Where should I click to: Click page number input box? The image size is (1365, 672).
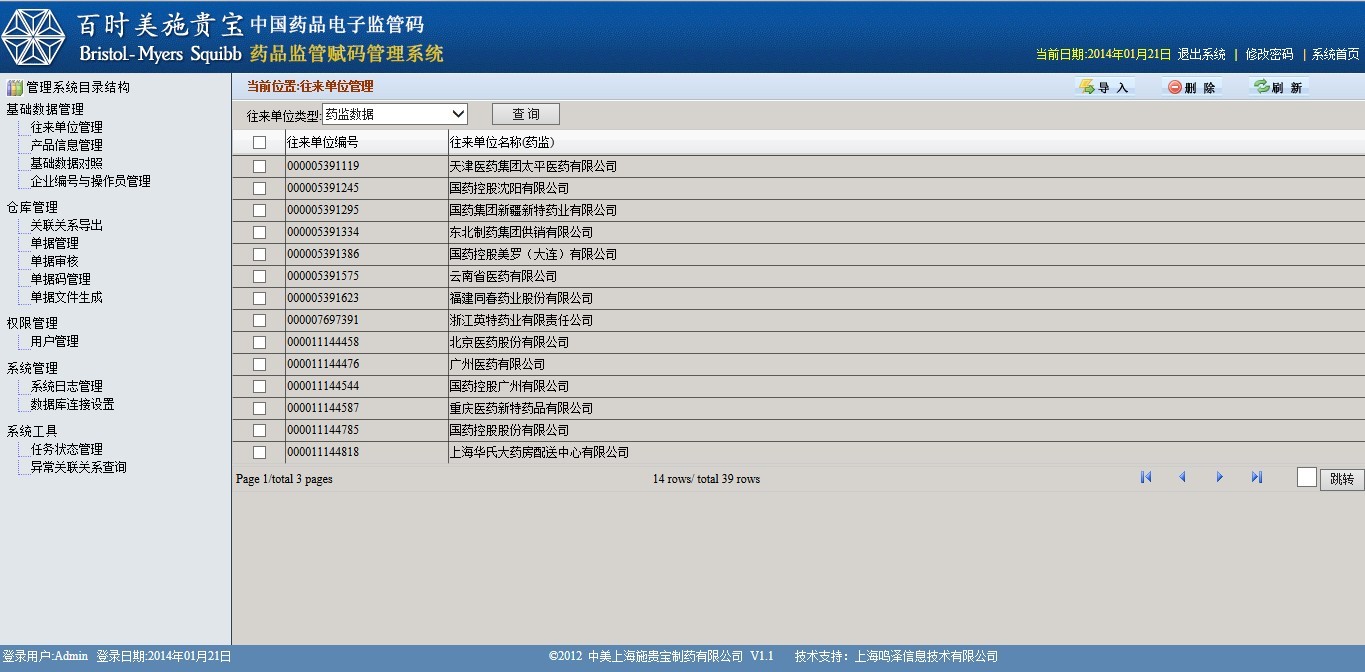tap(1307, 477)
